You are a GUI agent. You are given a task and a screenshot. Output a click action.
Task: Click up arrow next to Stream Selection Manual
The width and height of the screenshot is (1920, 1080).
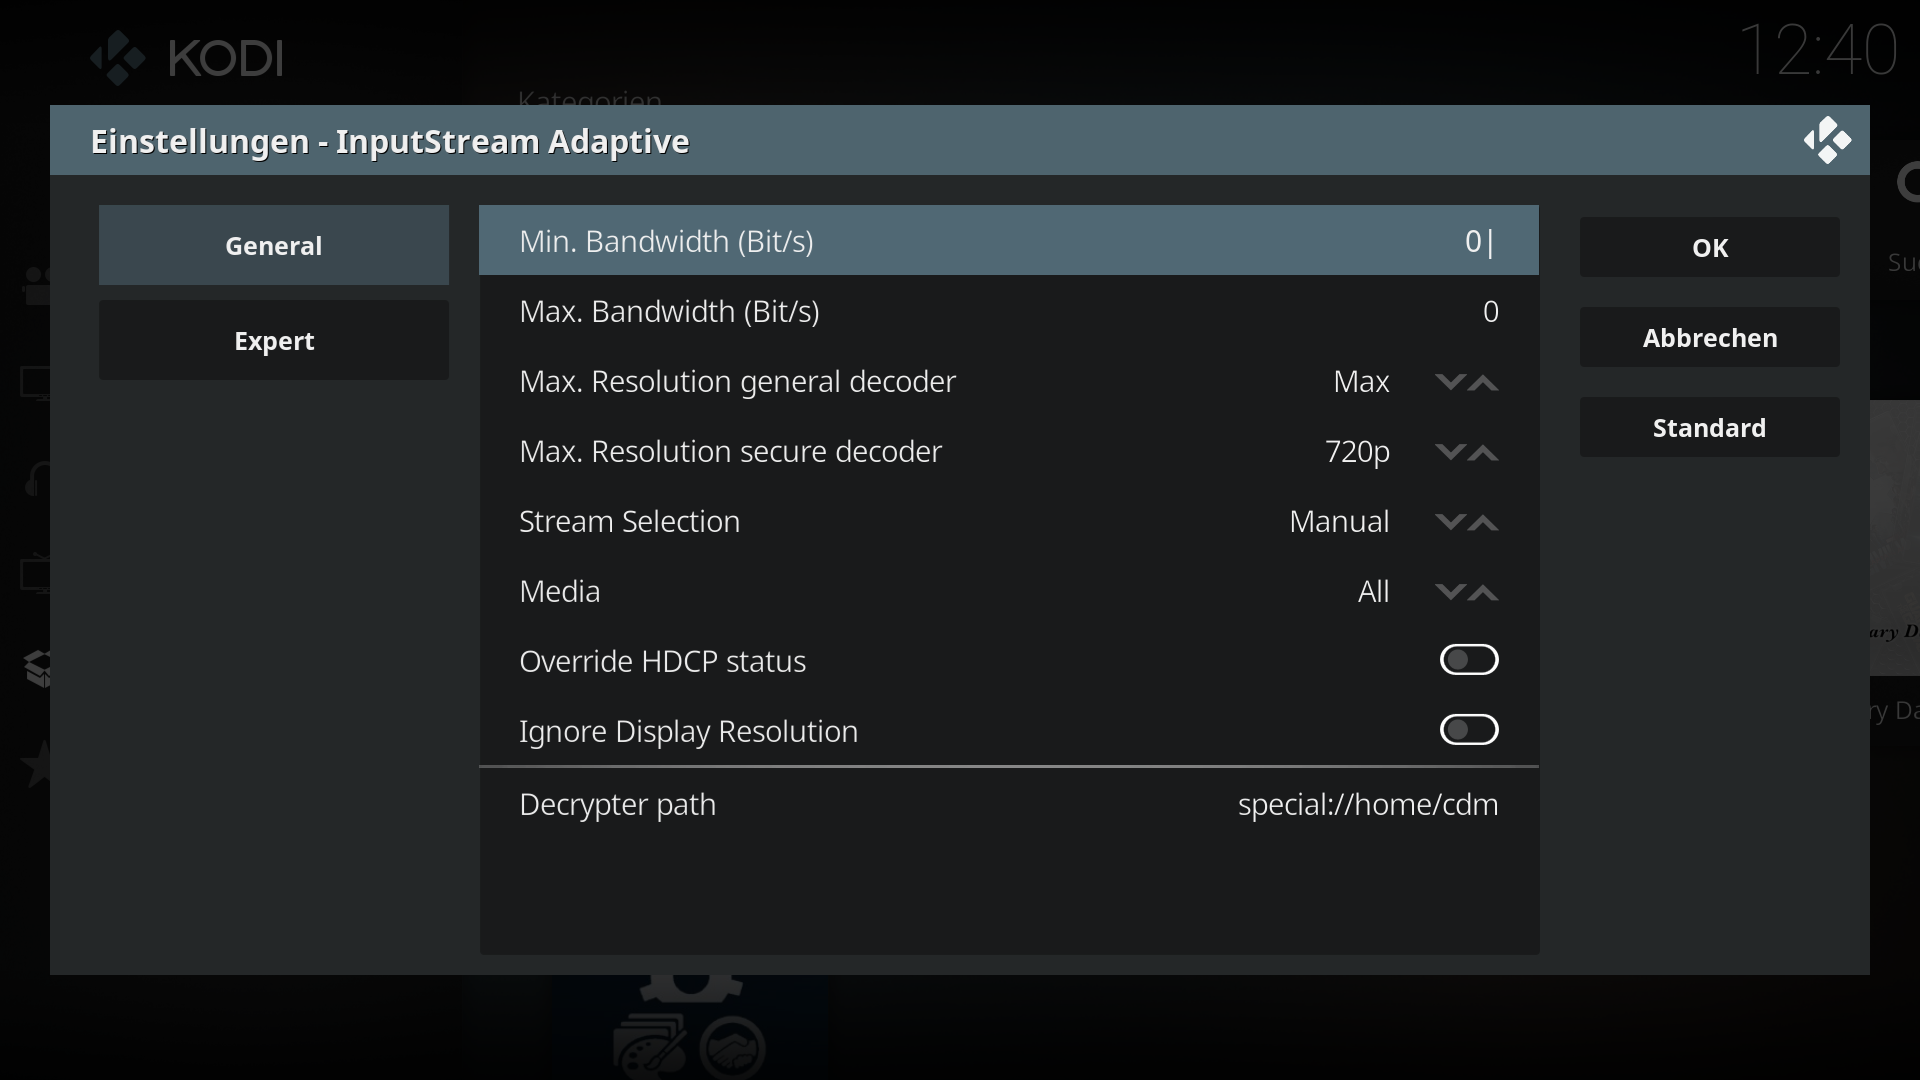click(x=1483, y=522)
